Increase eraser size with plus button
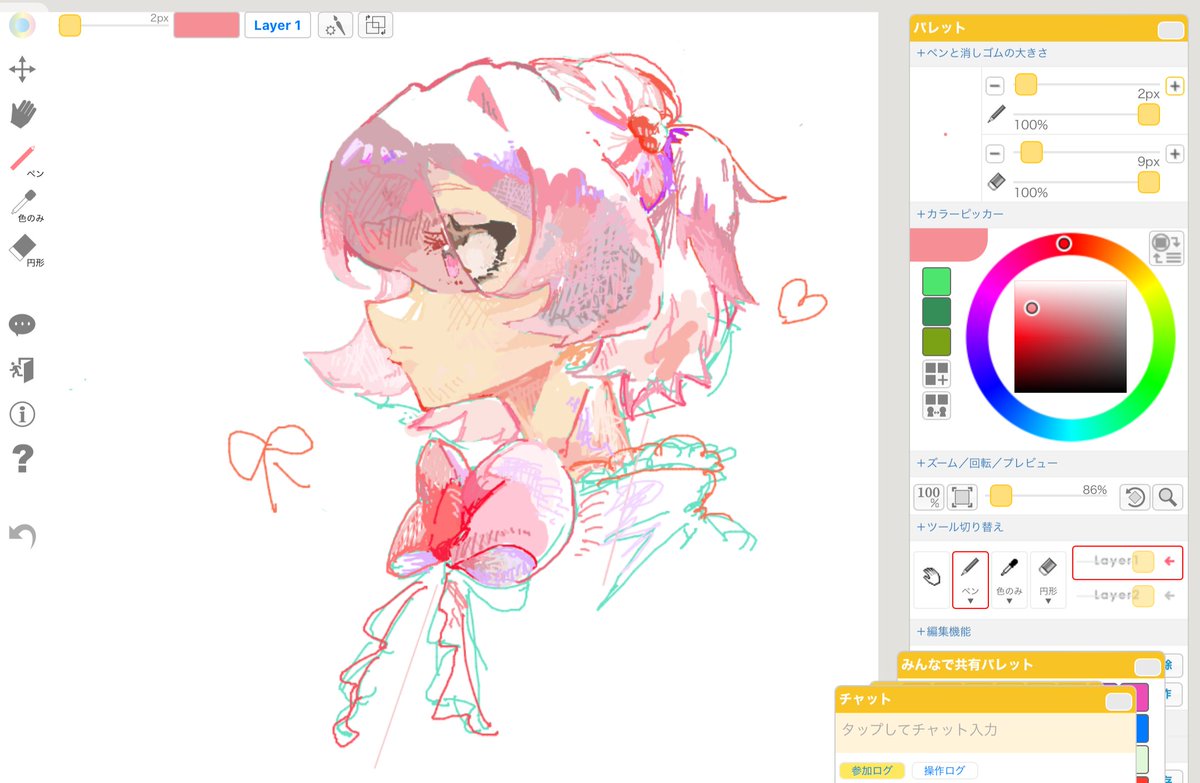Screen dimensions: 1200x783 coord(1175,153)
